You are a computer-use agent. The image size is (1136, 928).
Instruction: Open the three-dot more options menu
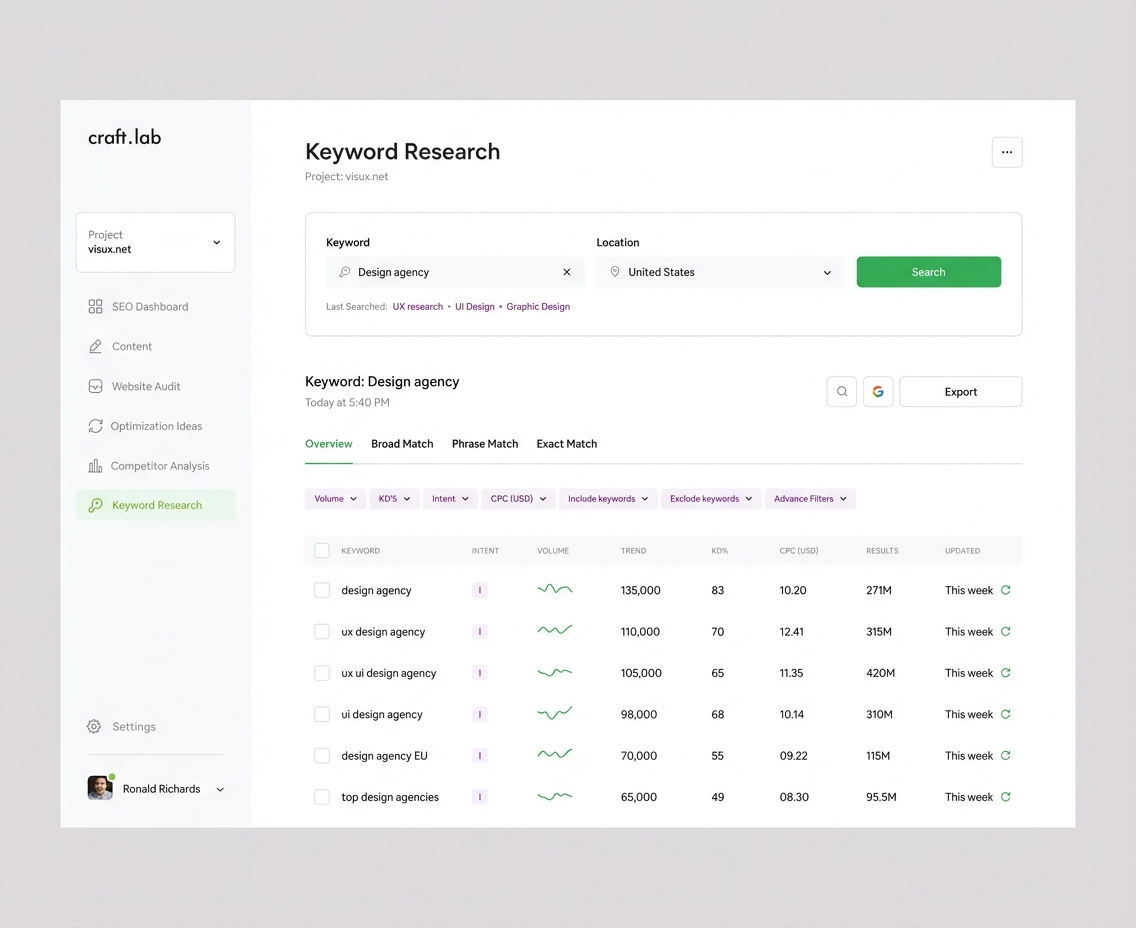pyautogui.click(x=1007, y=152)
